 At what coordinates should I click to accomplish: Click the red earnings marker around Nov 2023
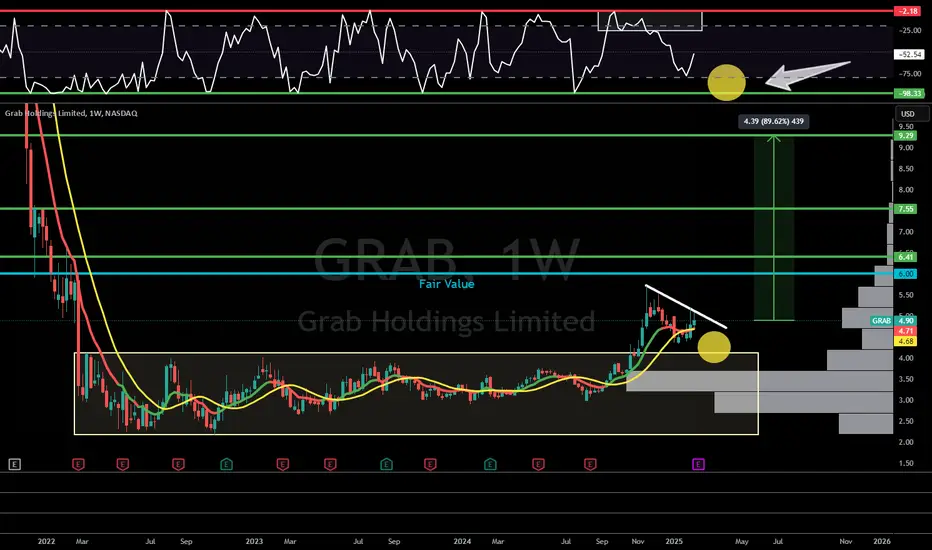(x=430, y=464)
